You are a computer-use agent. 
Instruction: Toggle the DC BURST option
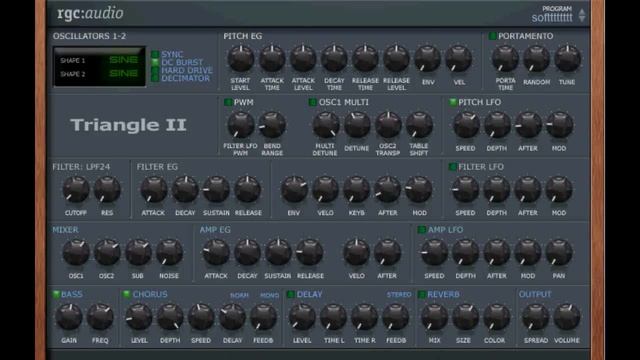point(155,62)
